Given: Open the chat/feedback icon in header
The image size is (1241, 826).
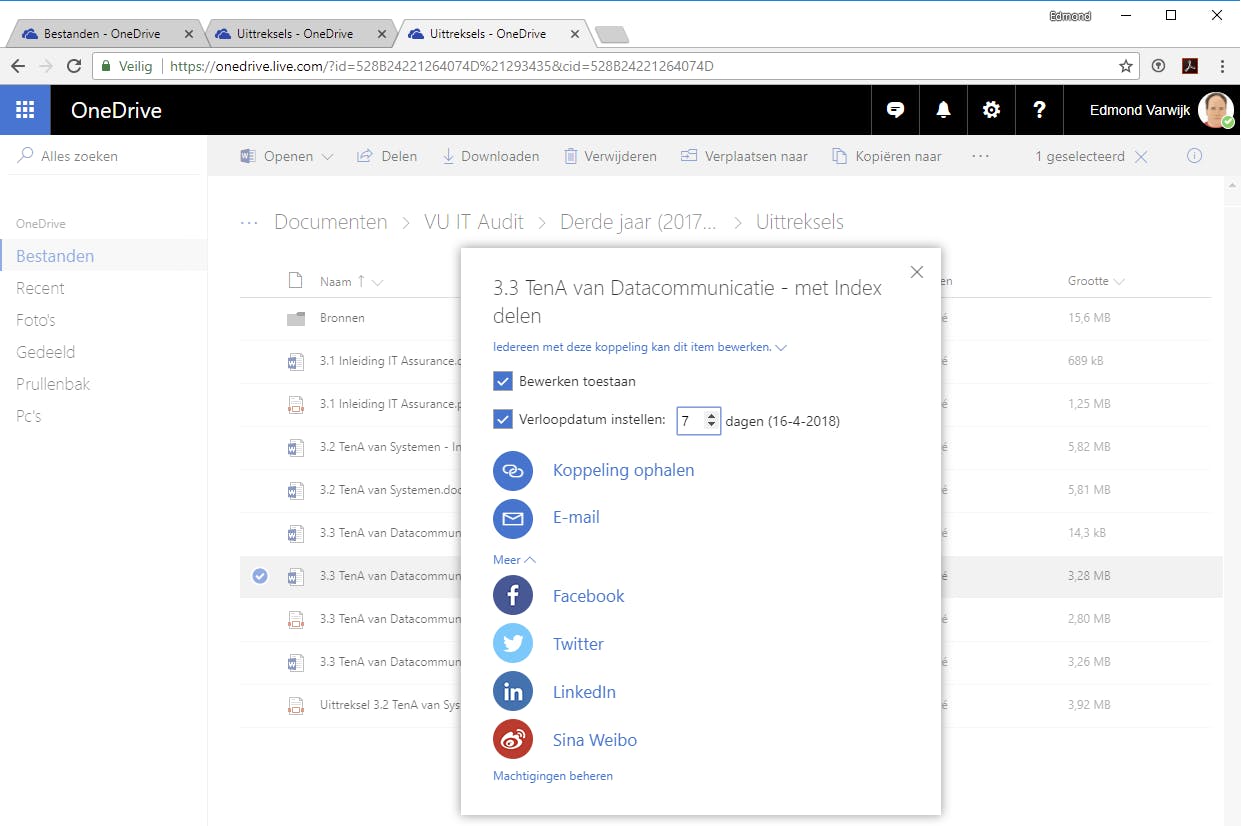Looking at the screenshot, I should [896, 110].
